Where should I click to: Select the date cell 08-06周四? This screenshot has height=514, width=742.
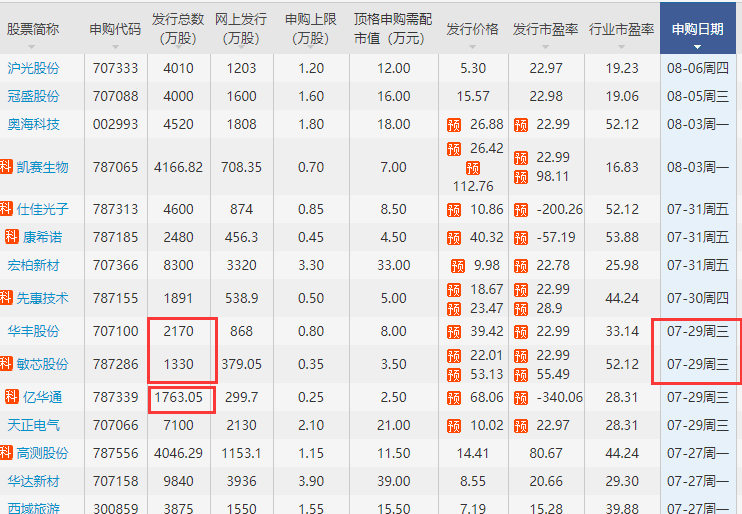click(x=698, y=68)
